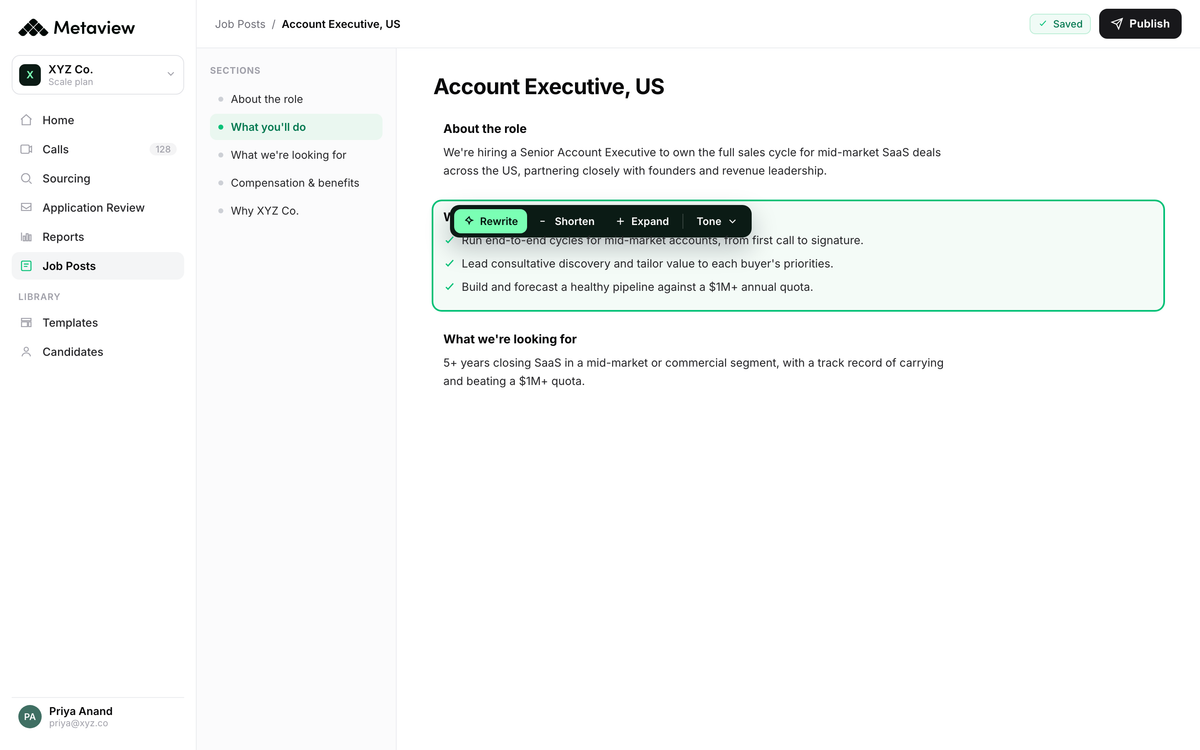
Task: Open the Priya Anand profile menu
Action: point(98,717)
